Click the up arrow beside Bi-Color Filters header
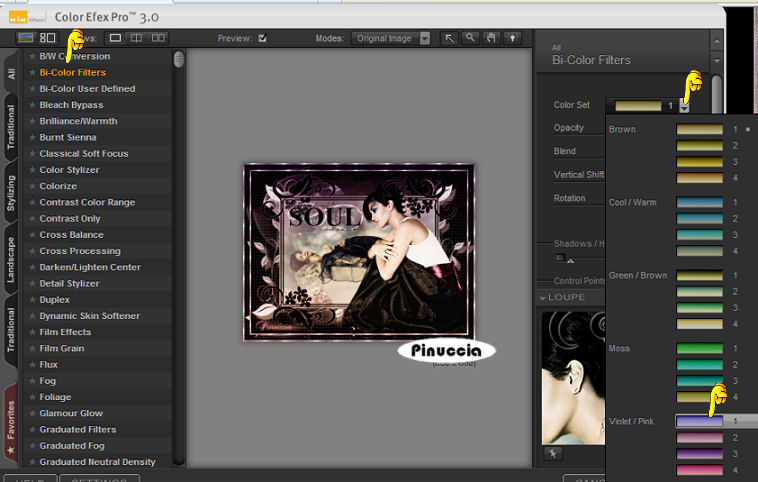This screenshot has width=758, height=482. [716, 42]
